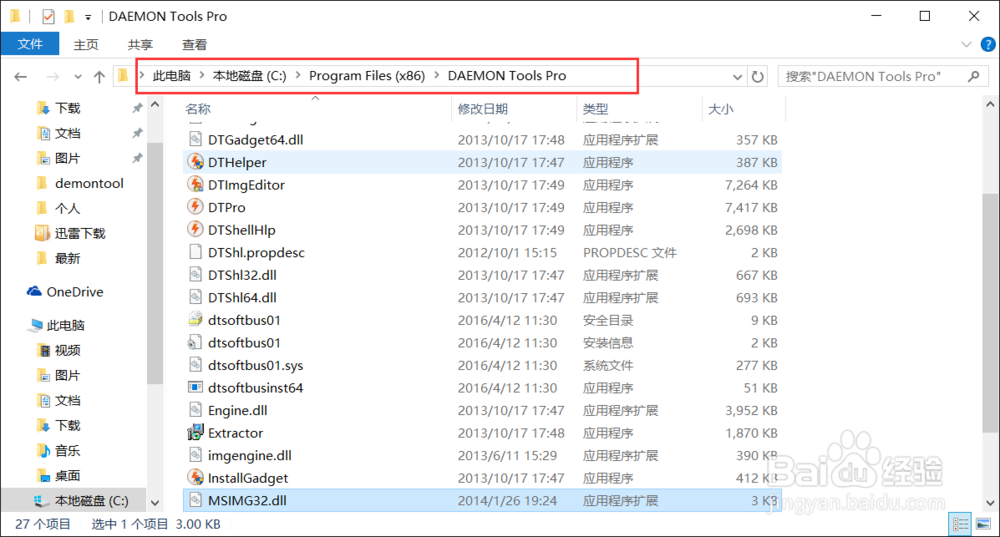This screenshot has height=537, width=1000.
Task: Open the recent locations dropdown arrow
Action: (78, 77)
